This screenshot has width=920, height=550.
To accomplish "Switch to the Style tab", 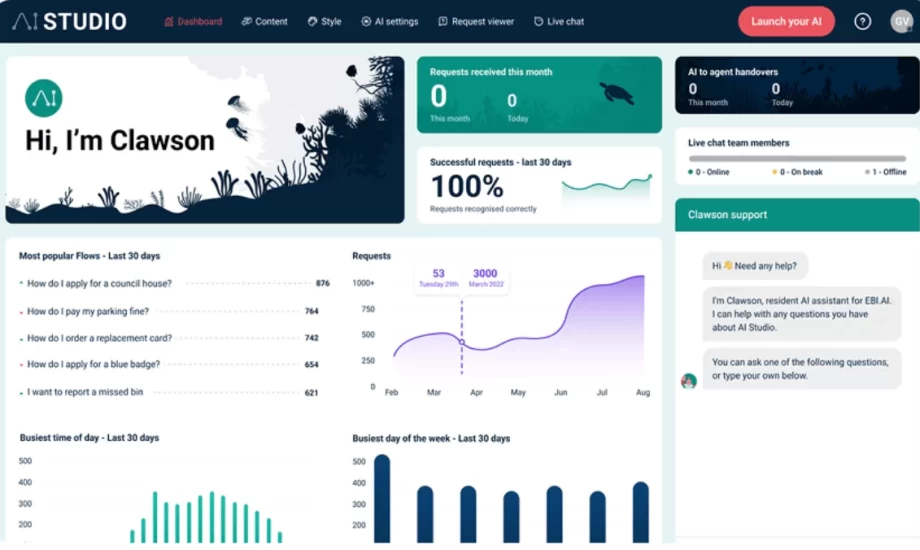I will pyautogui.click(x=324, y=22).
